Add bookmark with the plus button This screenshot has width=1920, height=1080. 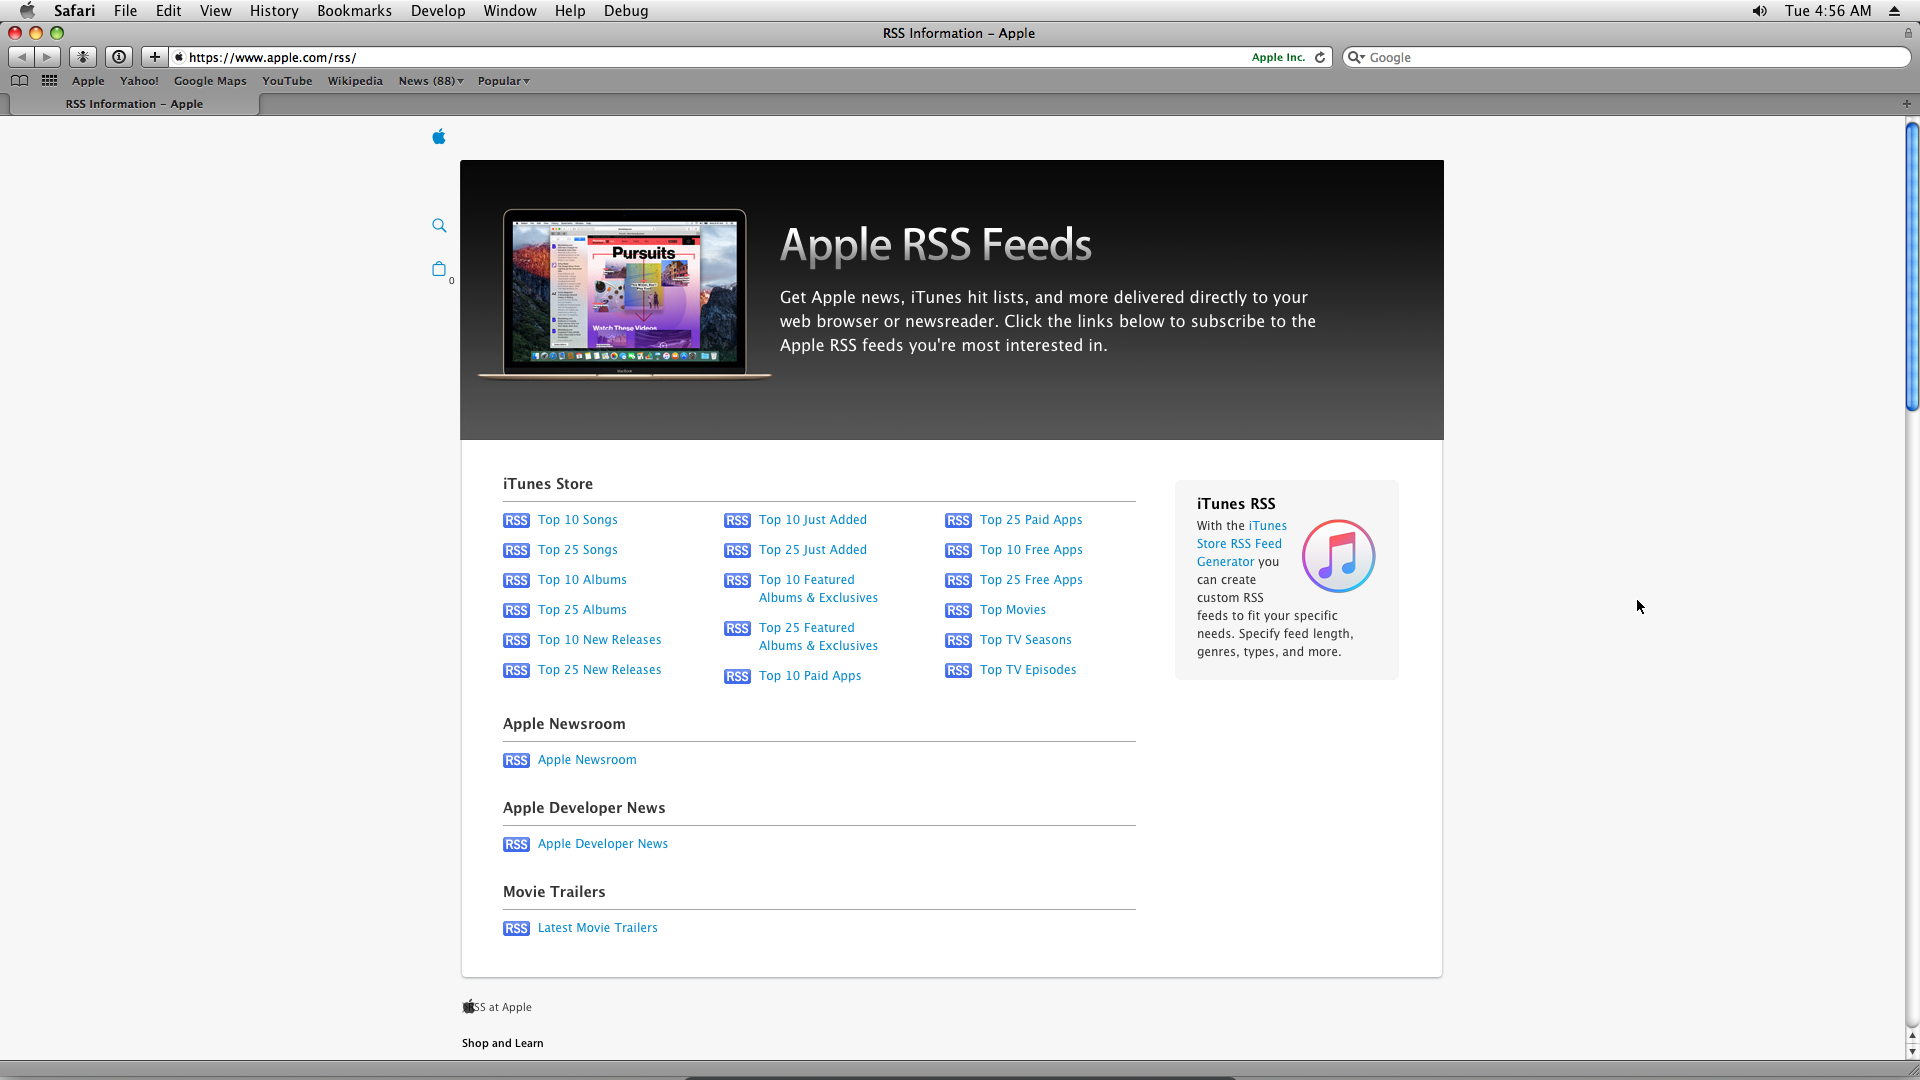coord(154,57)
